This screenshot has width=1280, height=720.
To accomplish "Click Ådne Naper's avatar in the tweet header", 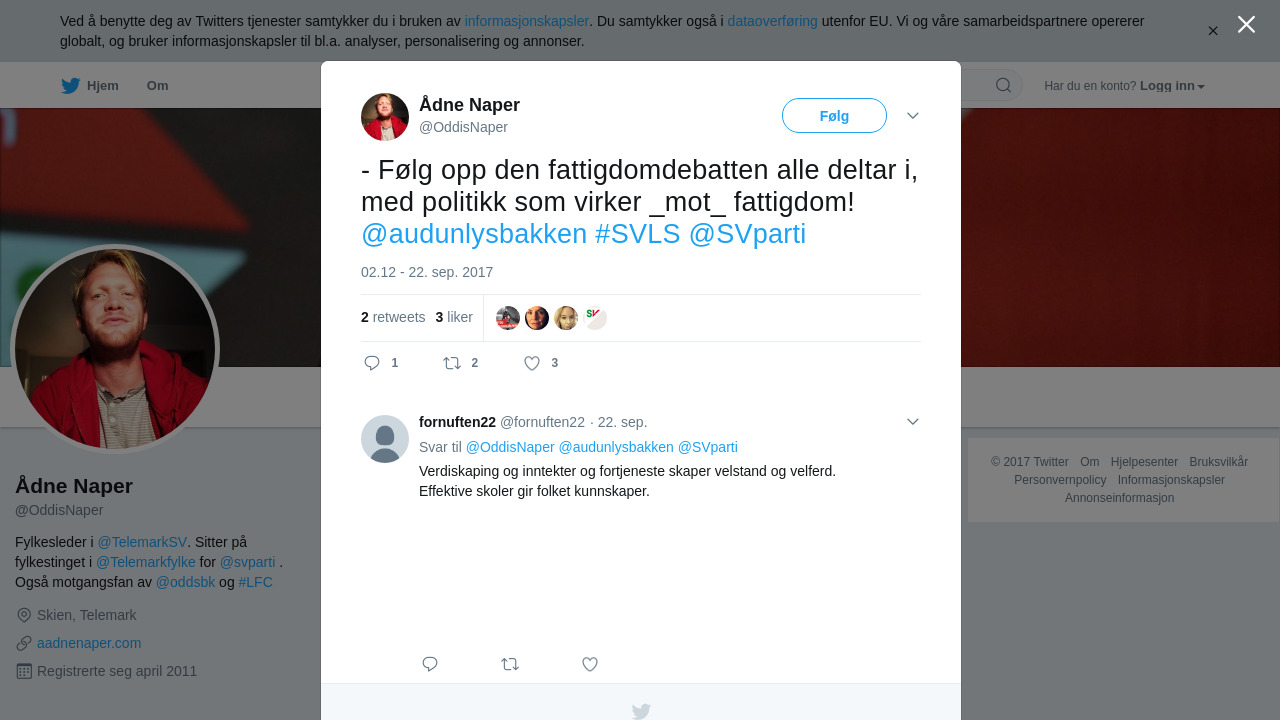I will 385,117.
